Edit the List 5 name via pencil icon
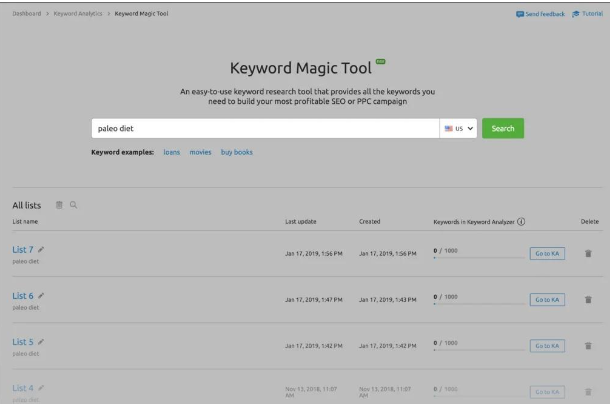Screen dimensions: 610x404 click(41, 342)
